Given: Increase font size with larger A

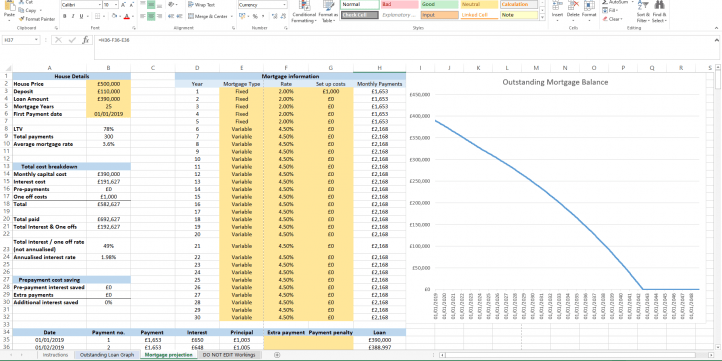Looking at the screenshot, I should click(122, 5).
